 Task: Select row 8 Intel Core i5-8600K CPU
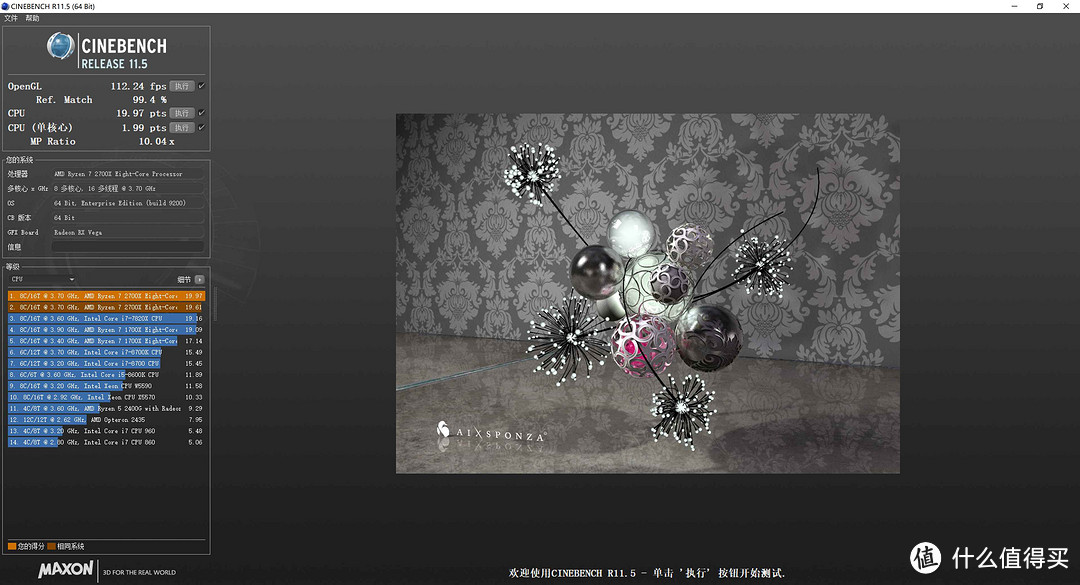[107, 375]
